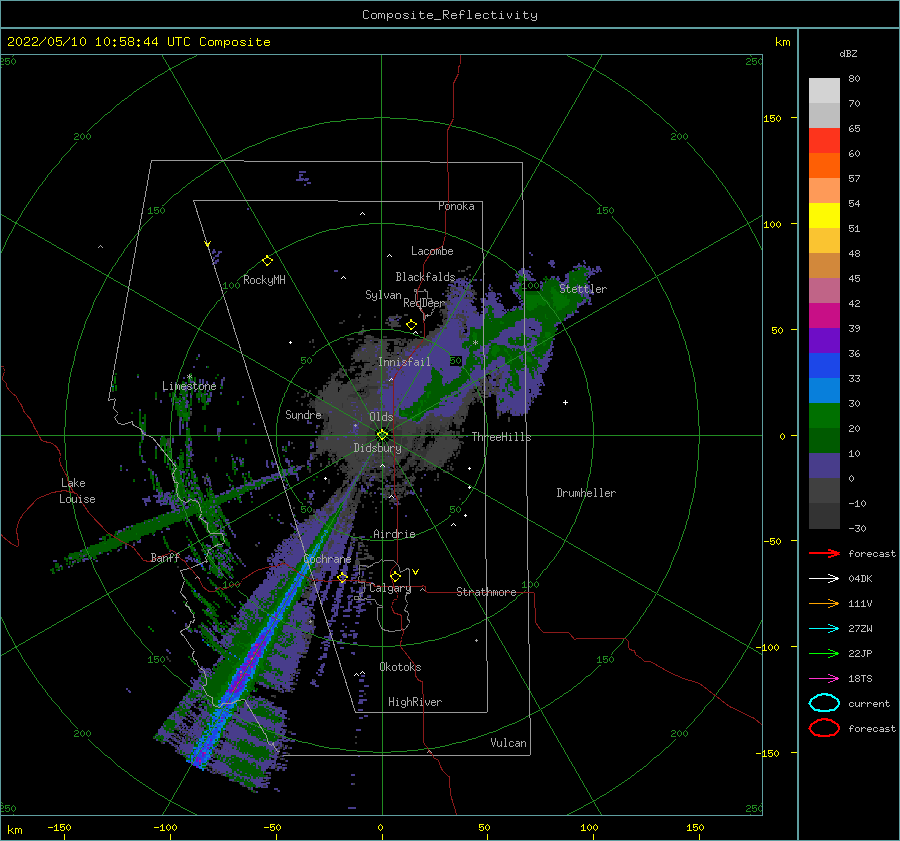
Task: Click the HighRiver city label
Action: pos(415,702)
